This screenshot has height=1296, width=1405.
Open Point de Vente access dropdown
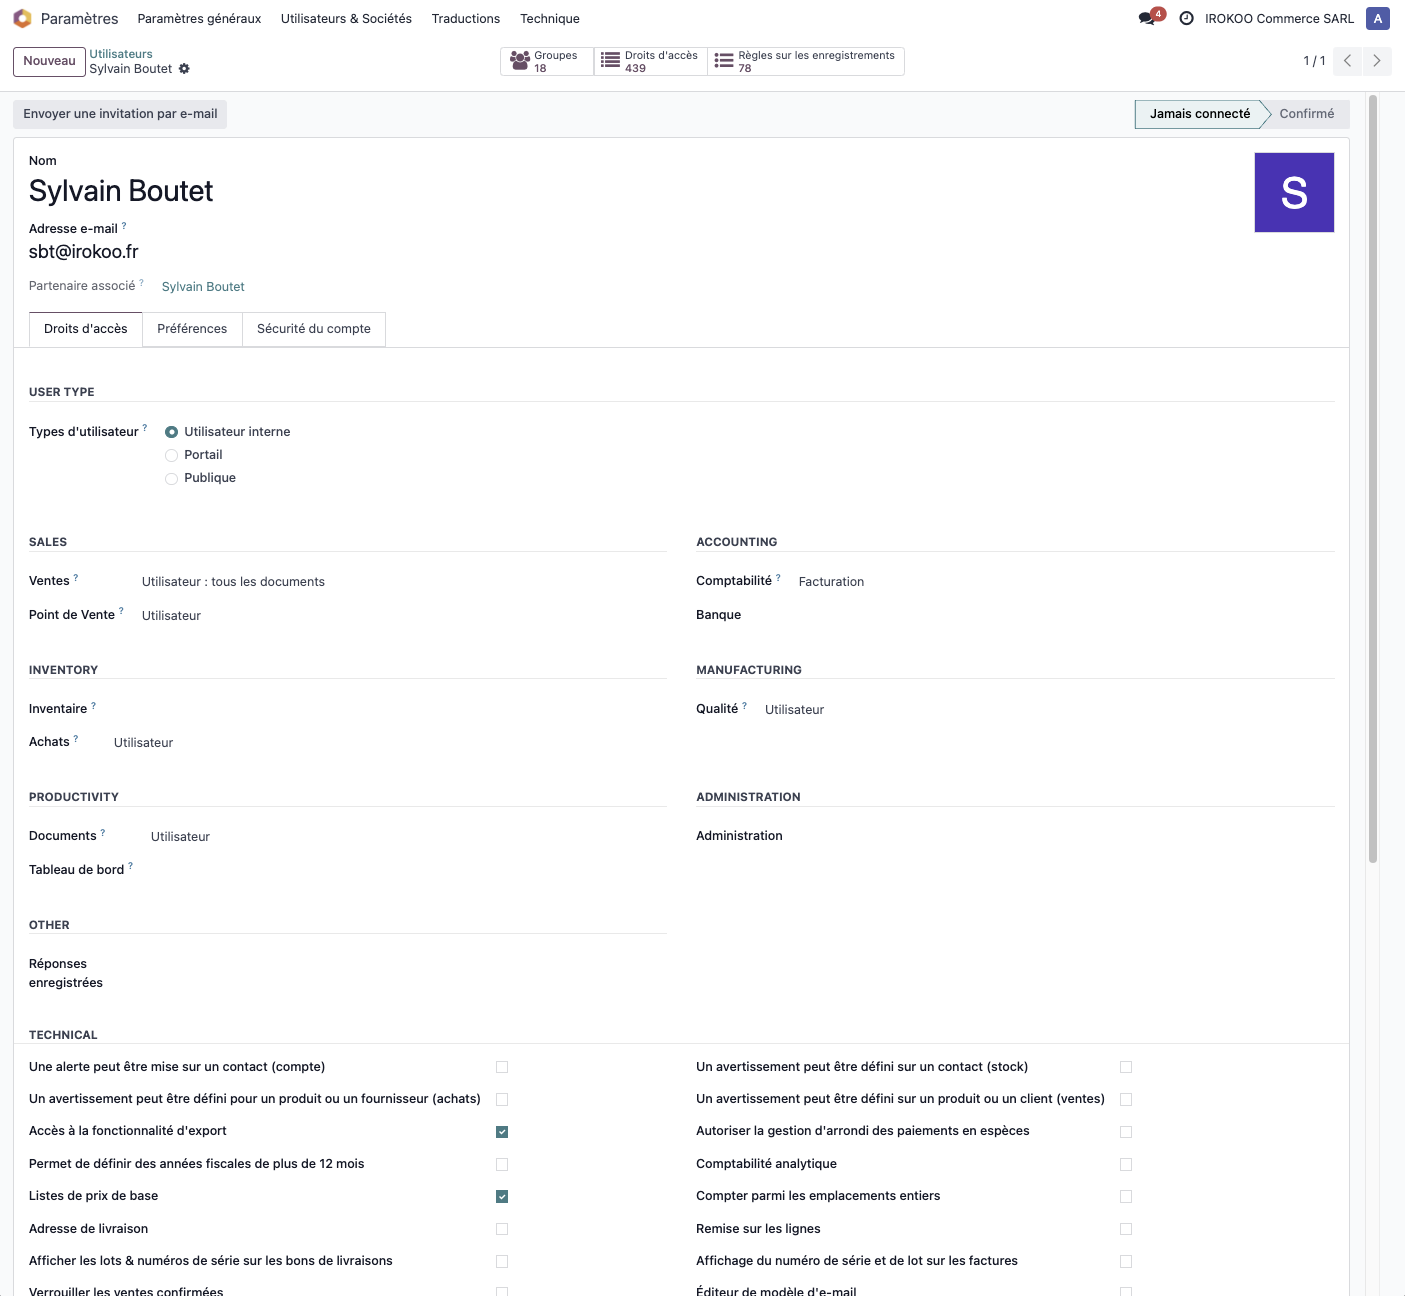click(x=403, y=616)
